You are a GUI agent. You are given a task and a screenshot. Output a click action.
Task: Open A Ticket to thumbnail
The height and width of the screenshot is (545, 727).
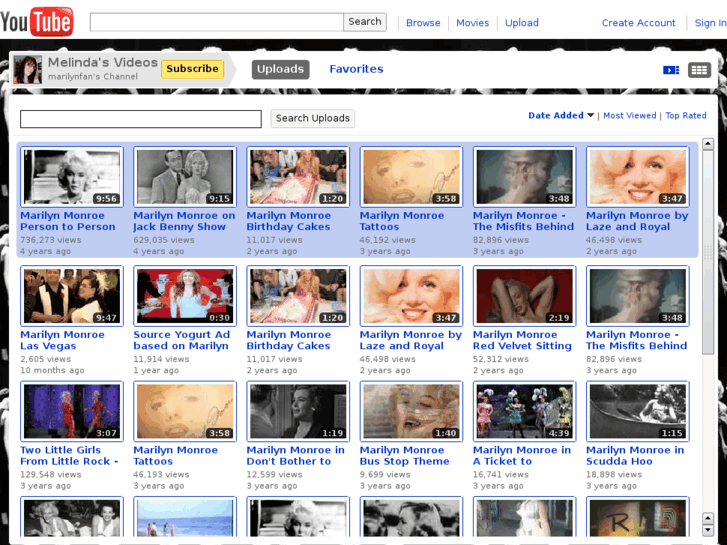[x=524, y=411]
